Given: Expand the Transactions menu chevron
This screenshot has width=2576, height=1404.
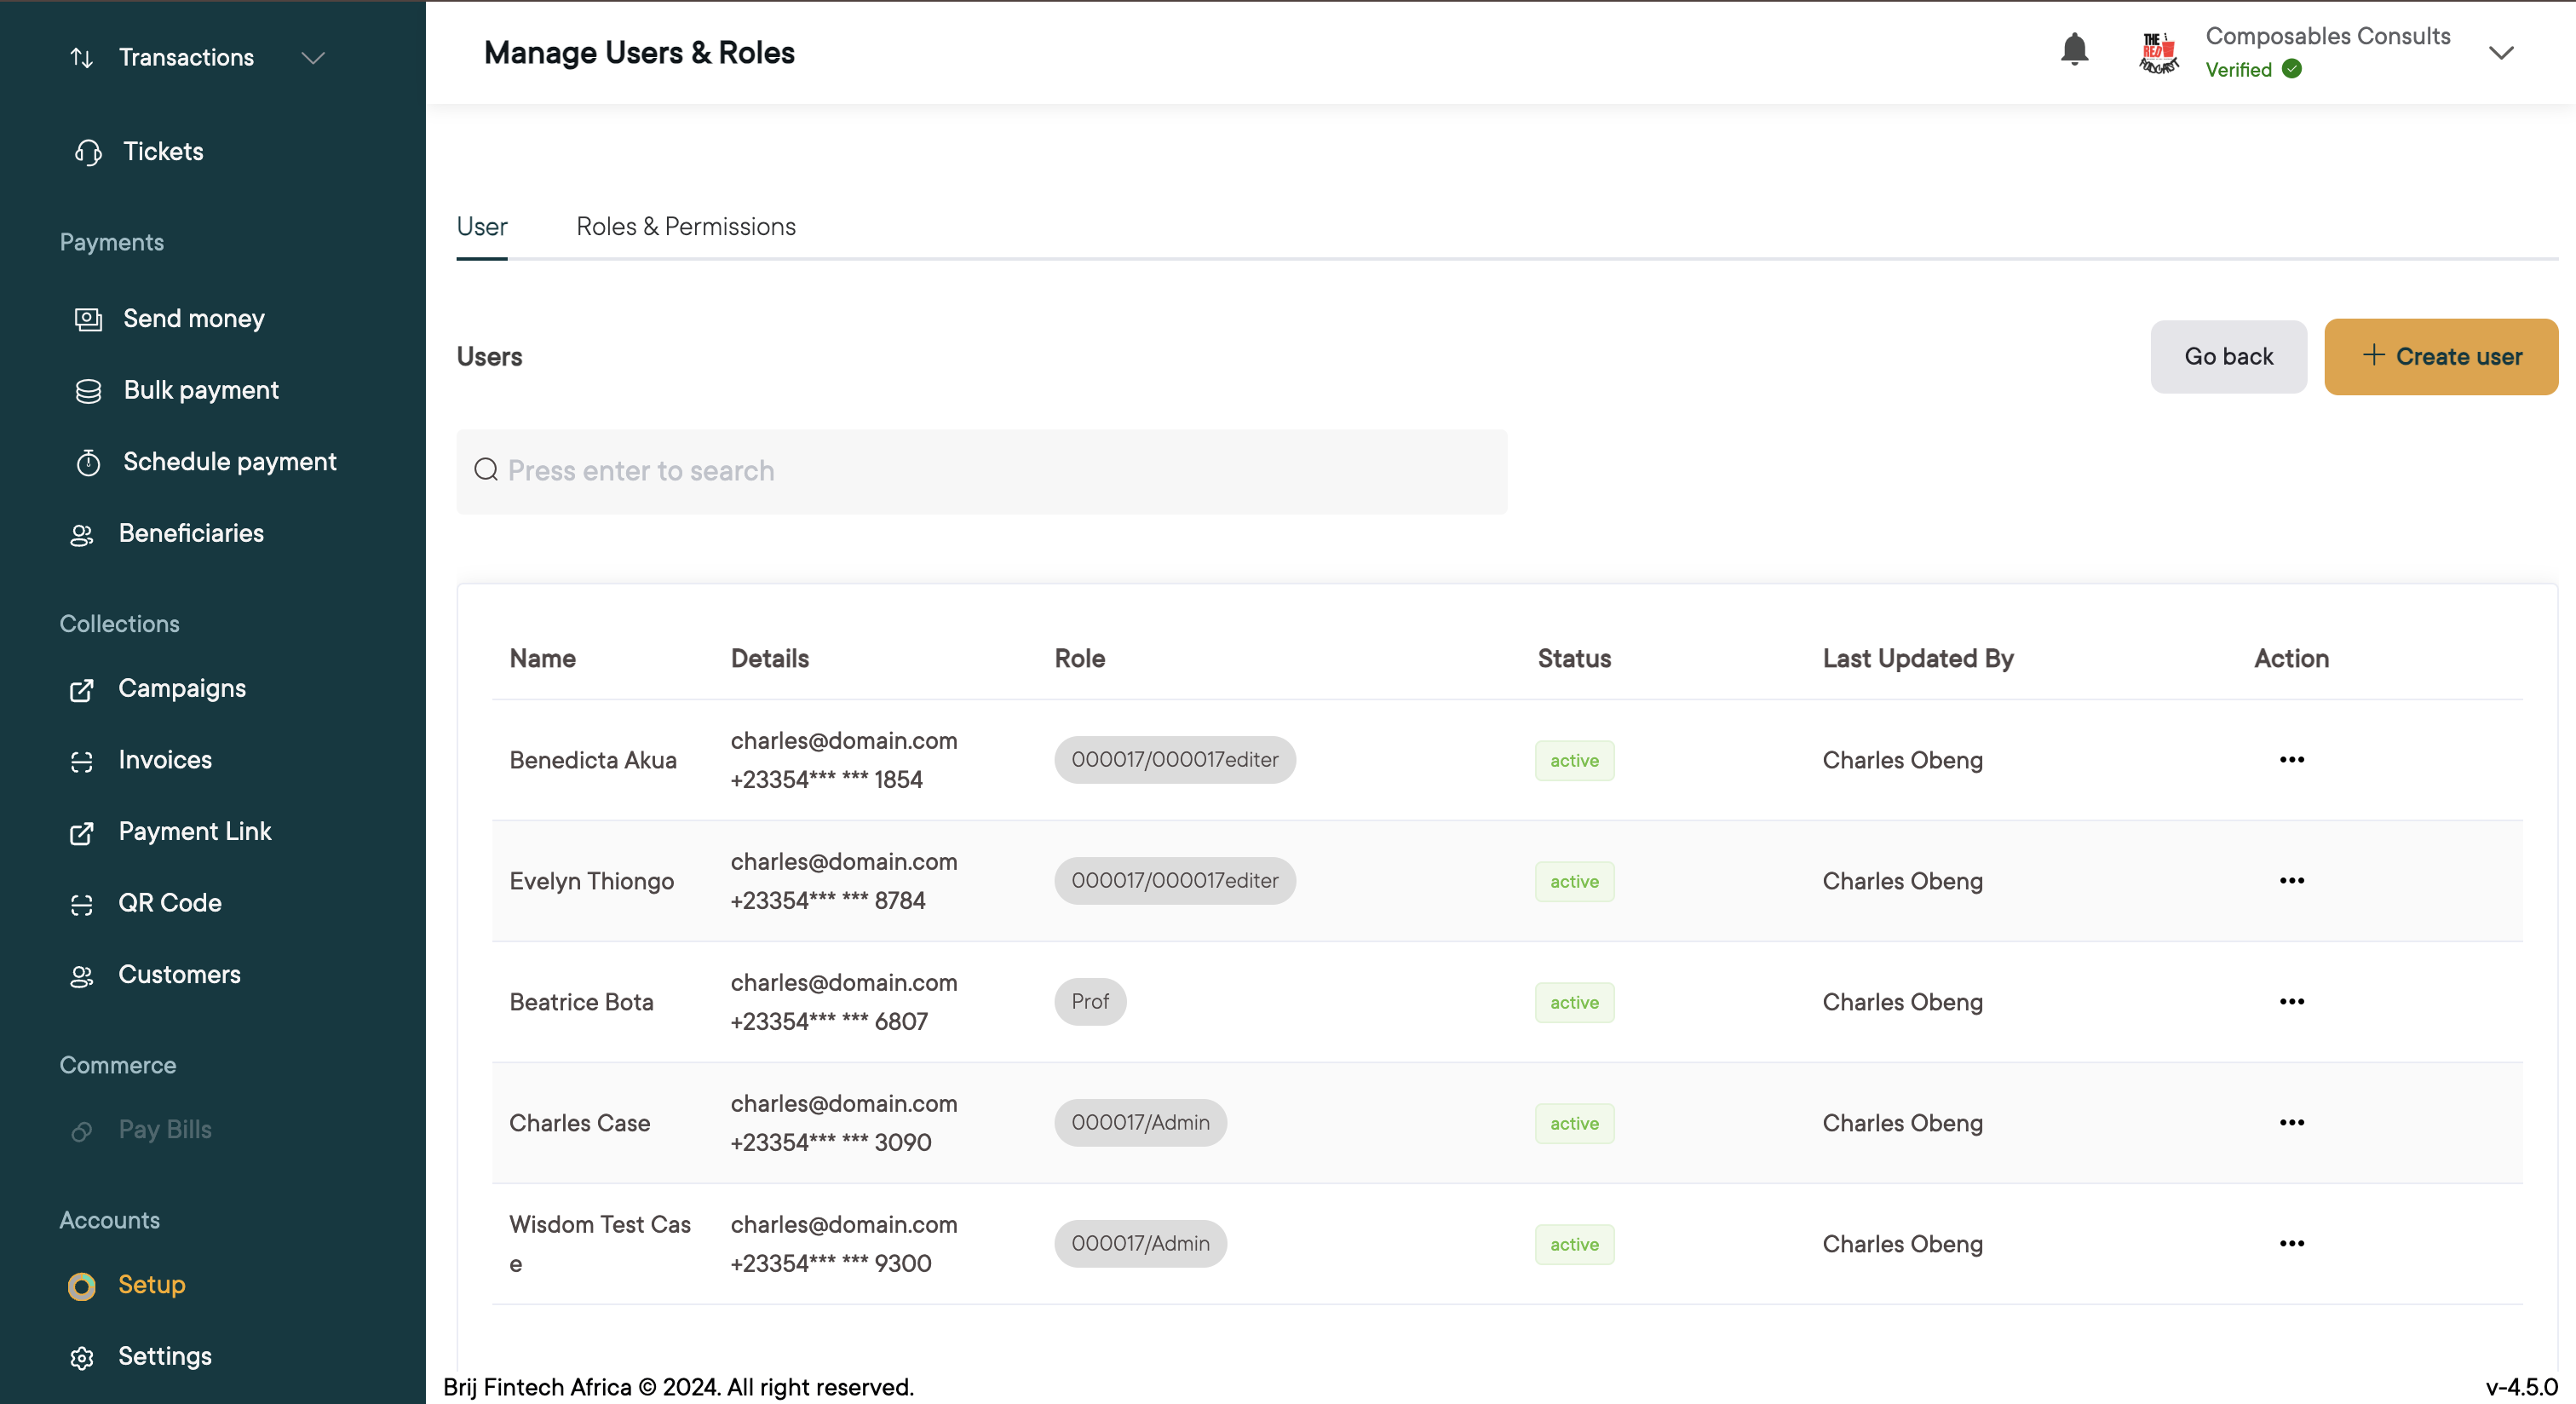Looking at the screenshot, I should pos(313,58).
